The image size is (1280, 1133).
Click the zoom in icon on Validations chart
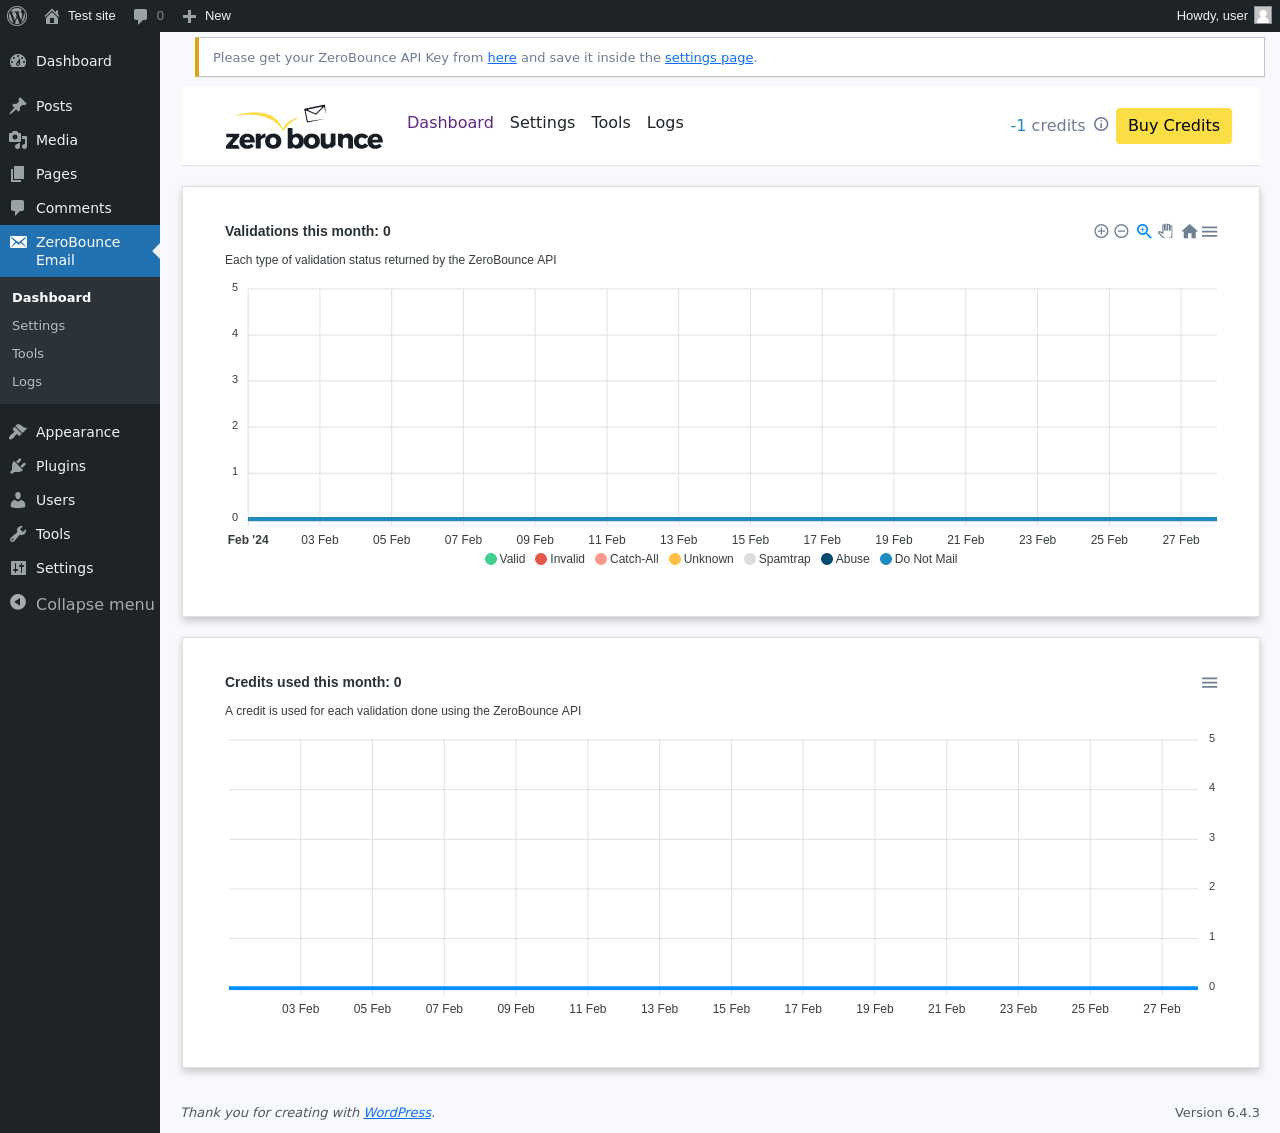(1101, 231)
